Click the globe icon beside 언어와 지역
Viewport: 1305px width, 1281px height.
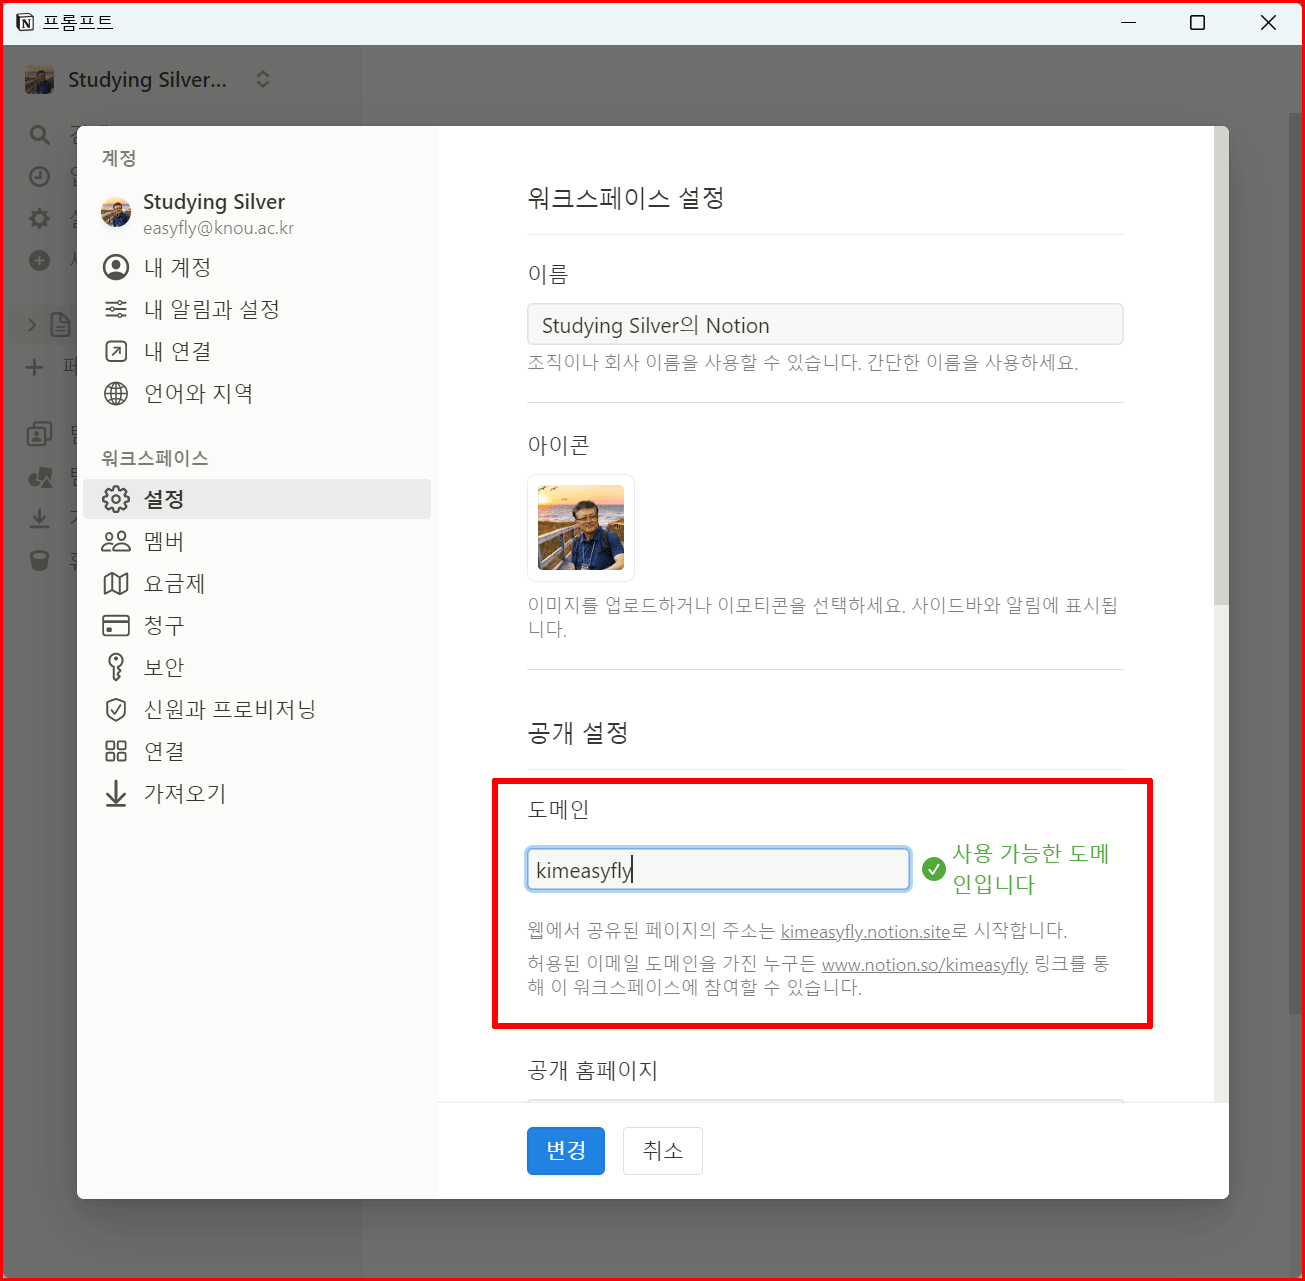click(x=116, y=393)
